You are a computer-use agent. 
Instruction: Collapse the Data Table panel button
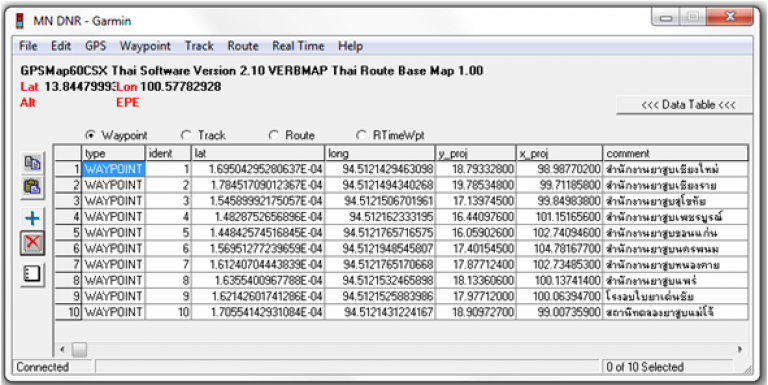click(684, 105)
